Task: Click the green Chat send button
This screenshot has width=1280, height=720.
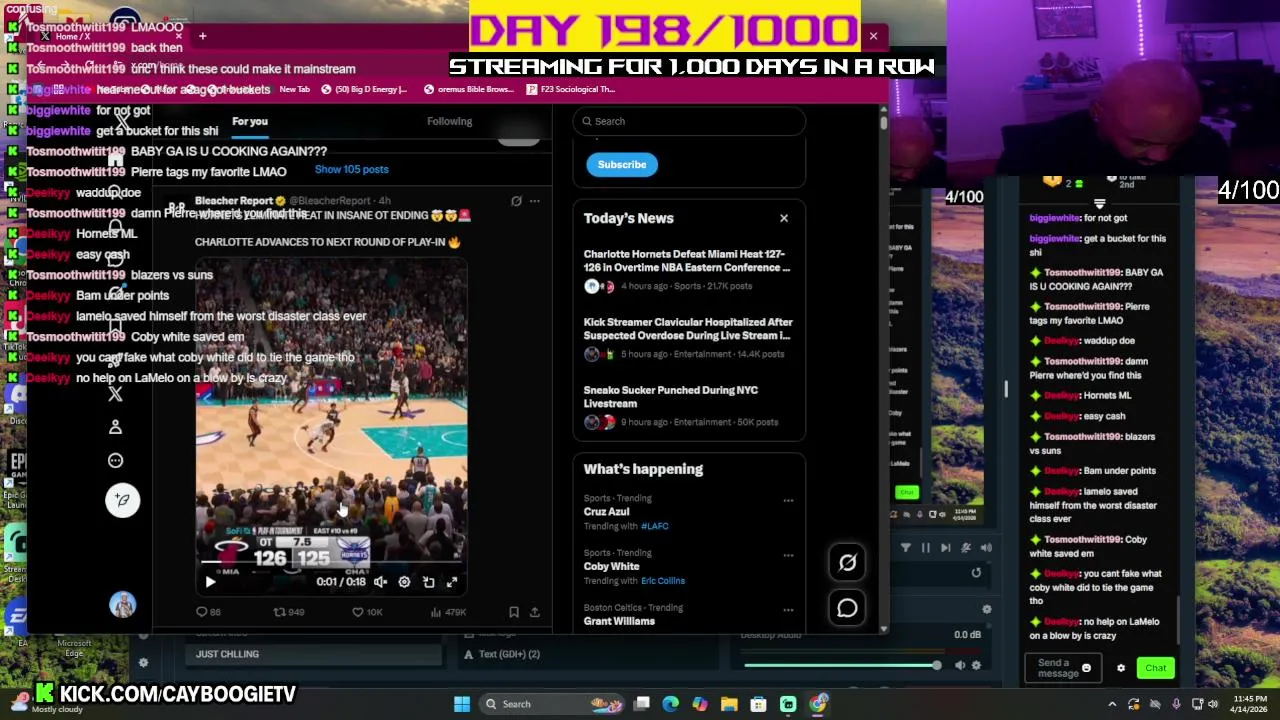Action: point(1156,668)
